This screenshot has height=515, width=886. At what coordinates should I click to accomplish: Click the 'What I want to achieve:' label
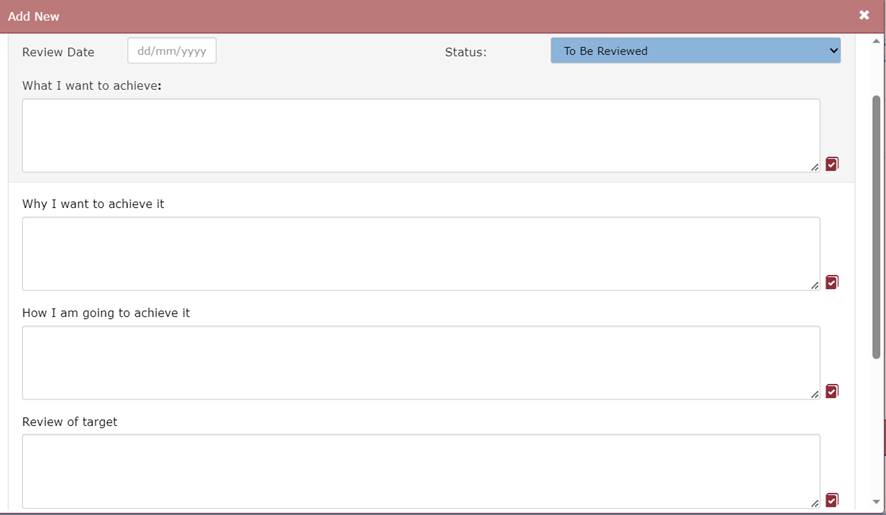click(92, 85)
